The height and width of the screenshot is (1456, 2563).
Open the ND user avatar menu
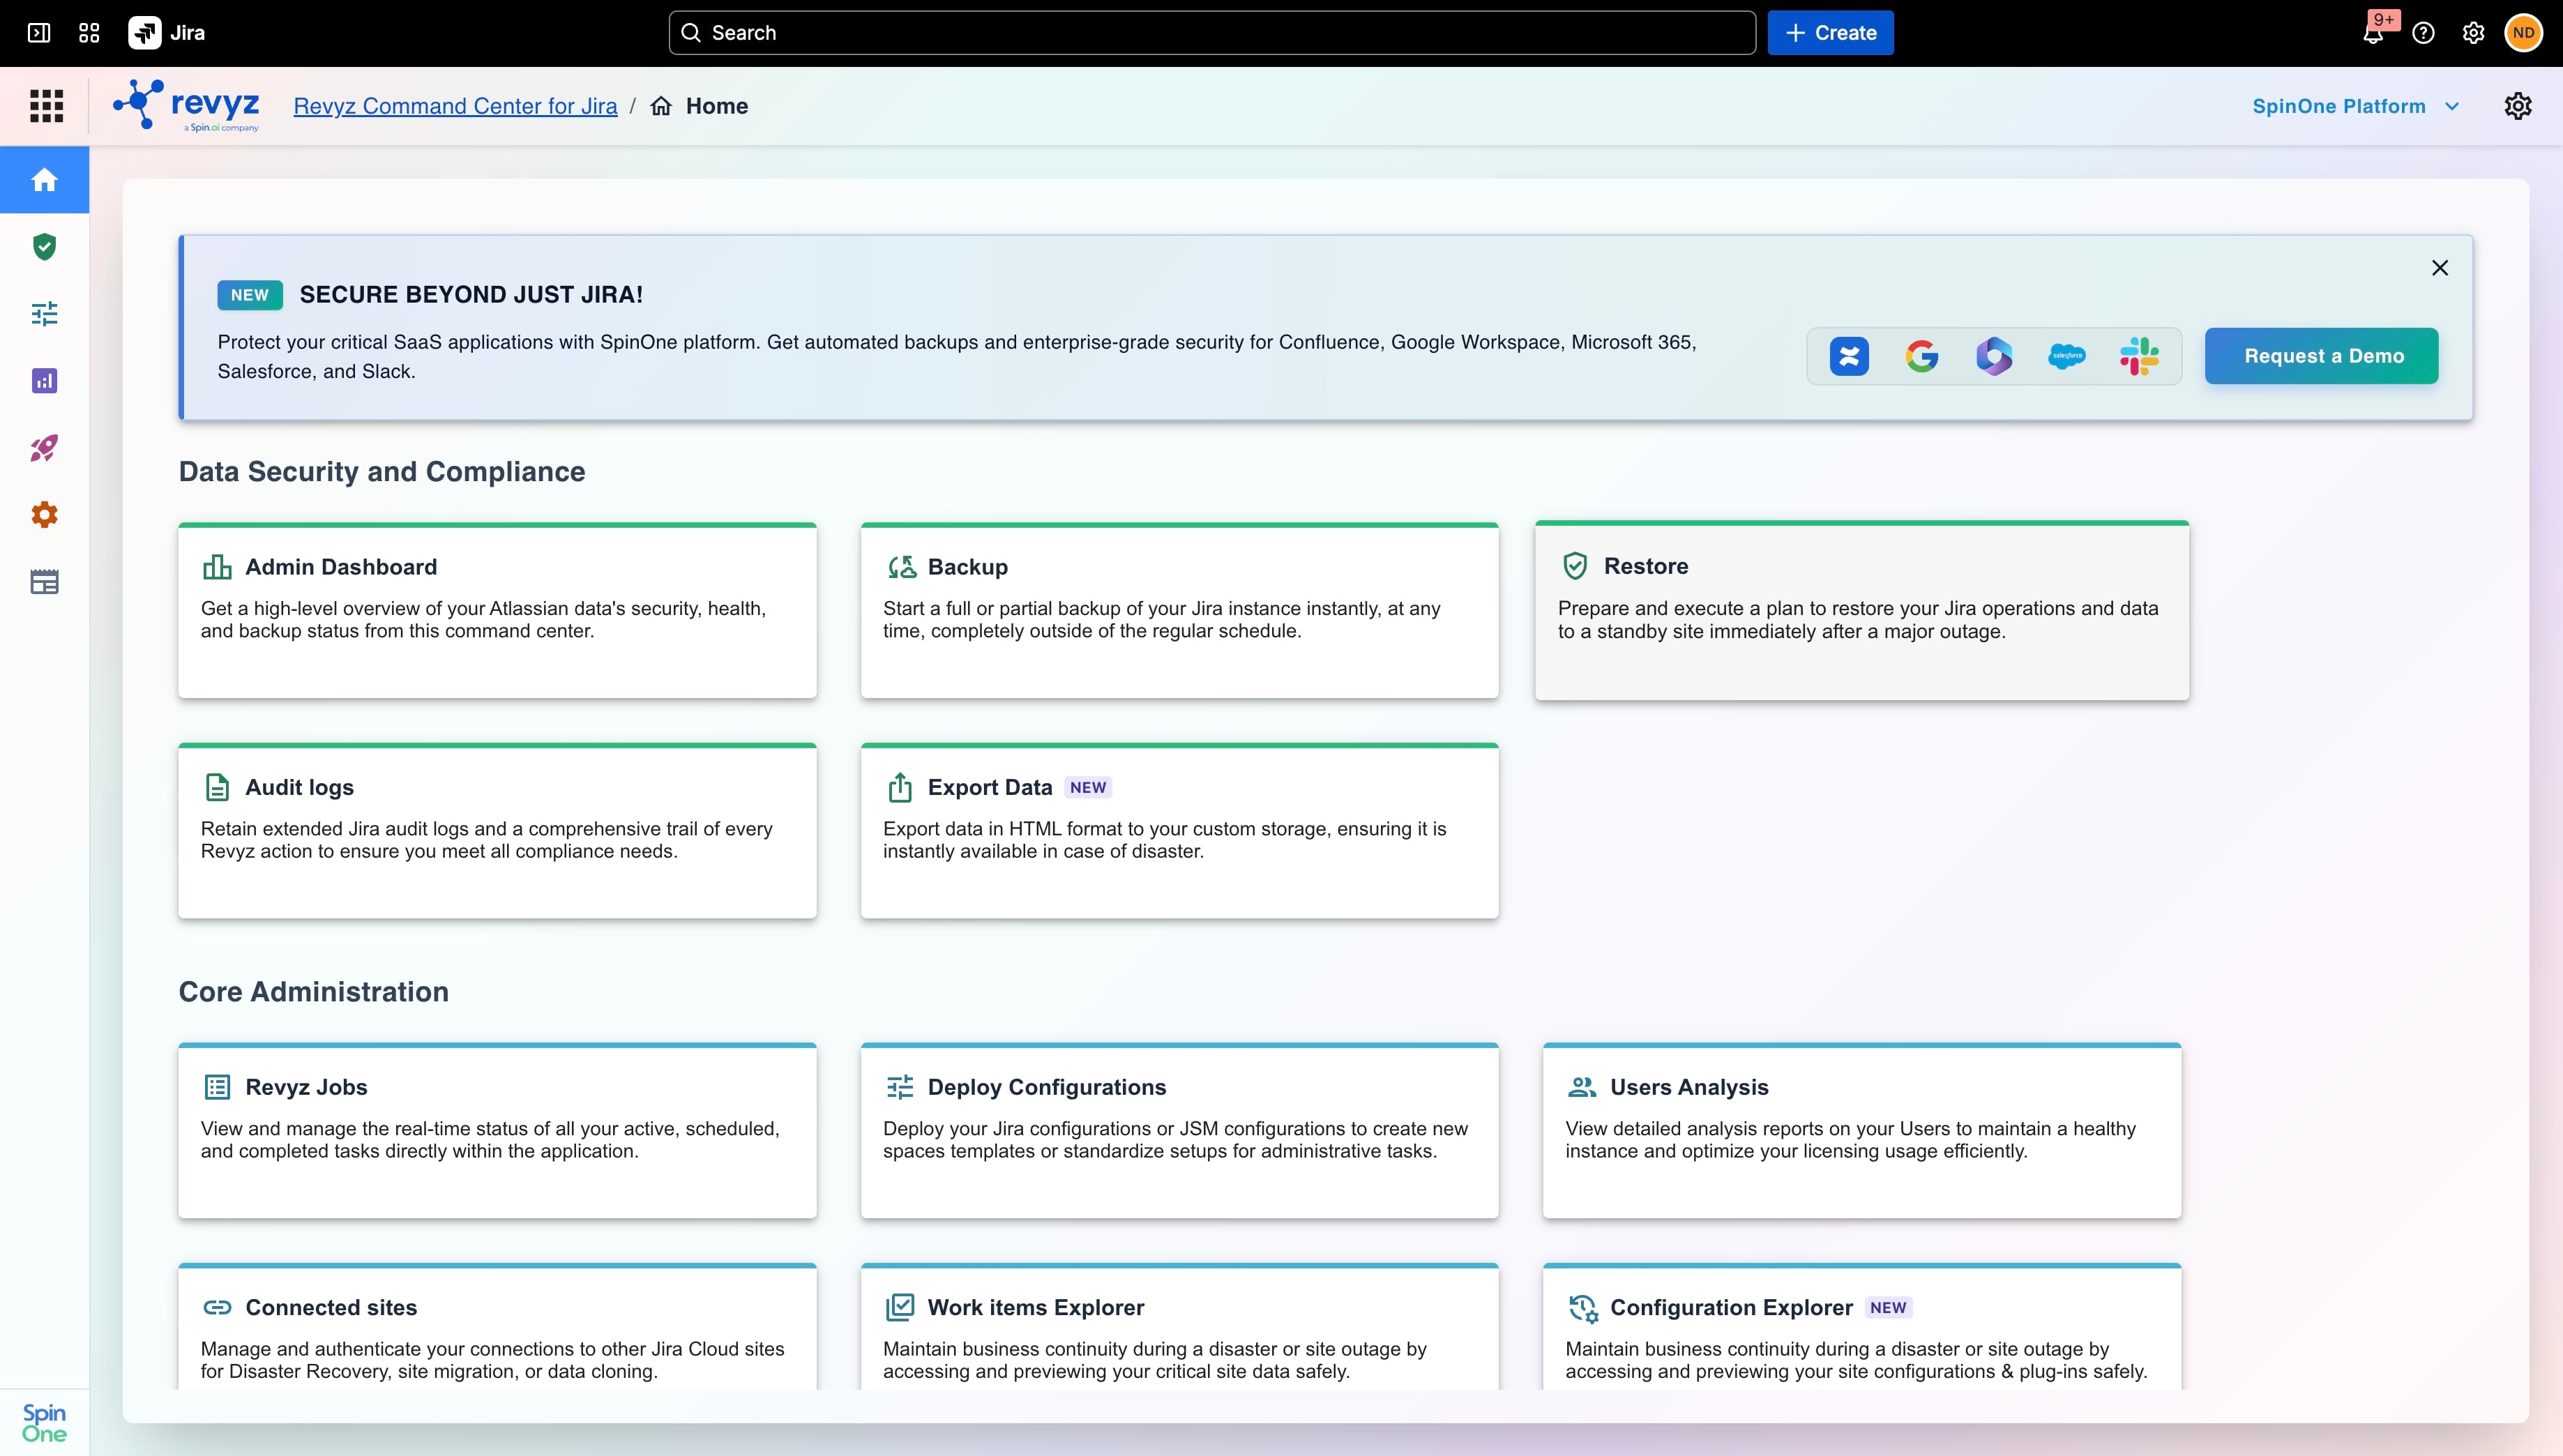(x=2523, y=33)
